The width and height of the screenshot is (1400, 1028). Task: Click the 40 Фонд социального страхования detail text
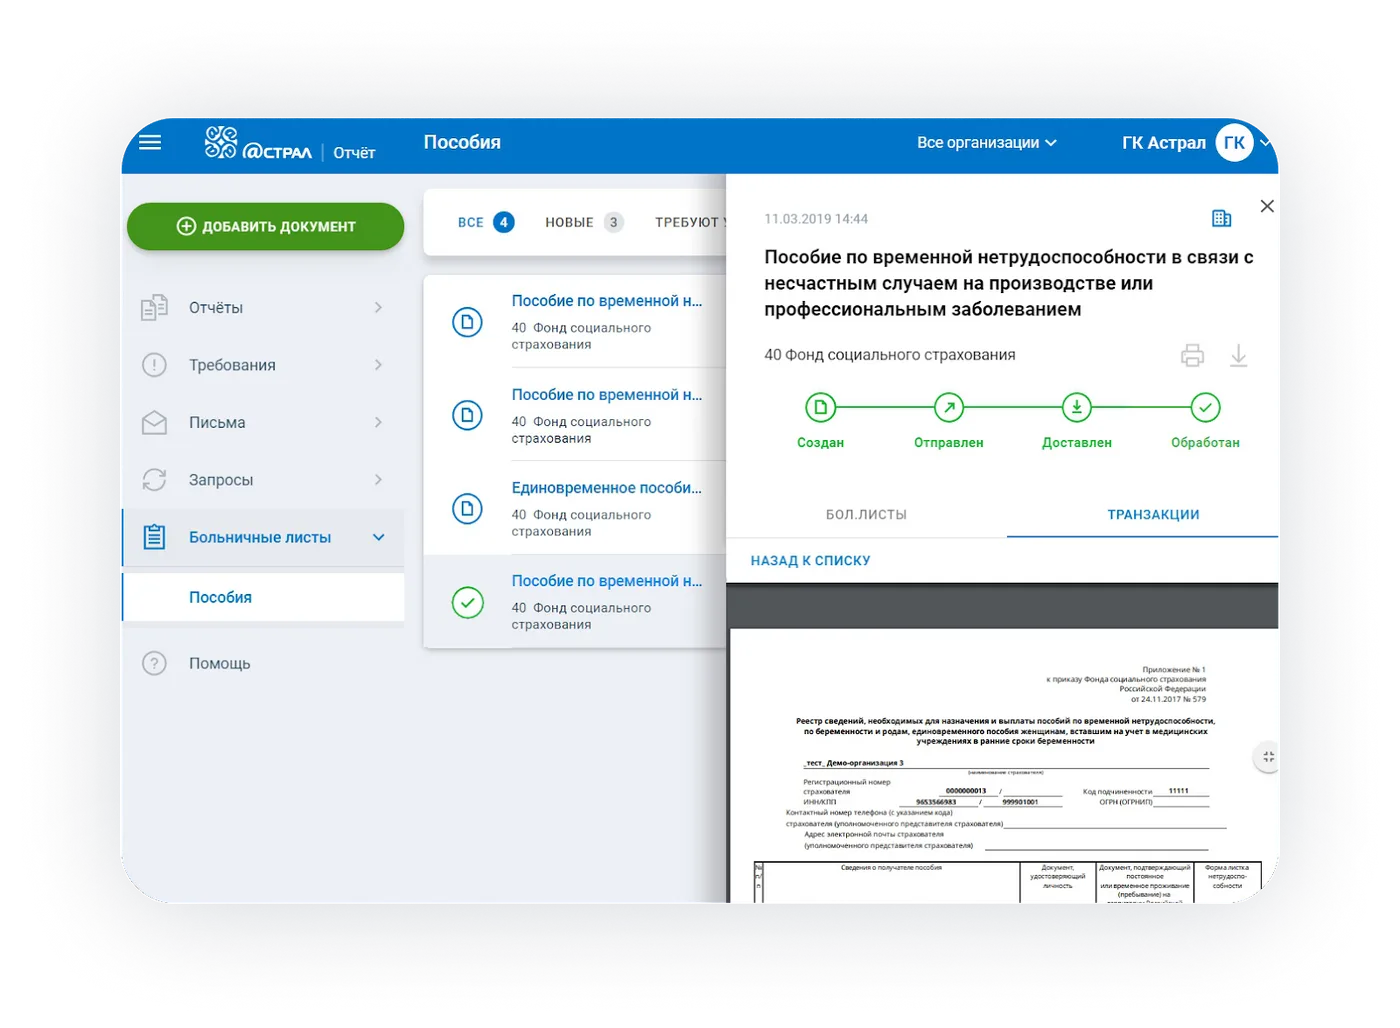[x=889, y=355]
